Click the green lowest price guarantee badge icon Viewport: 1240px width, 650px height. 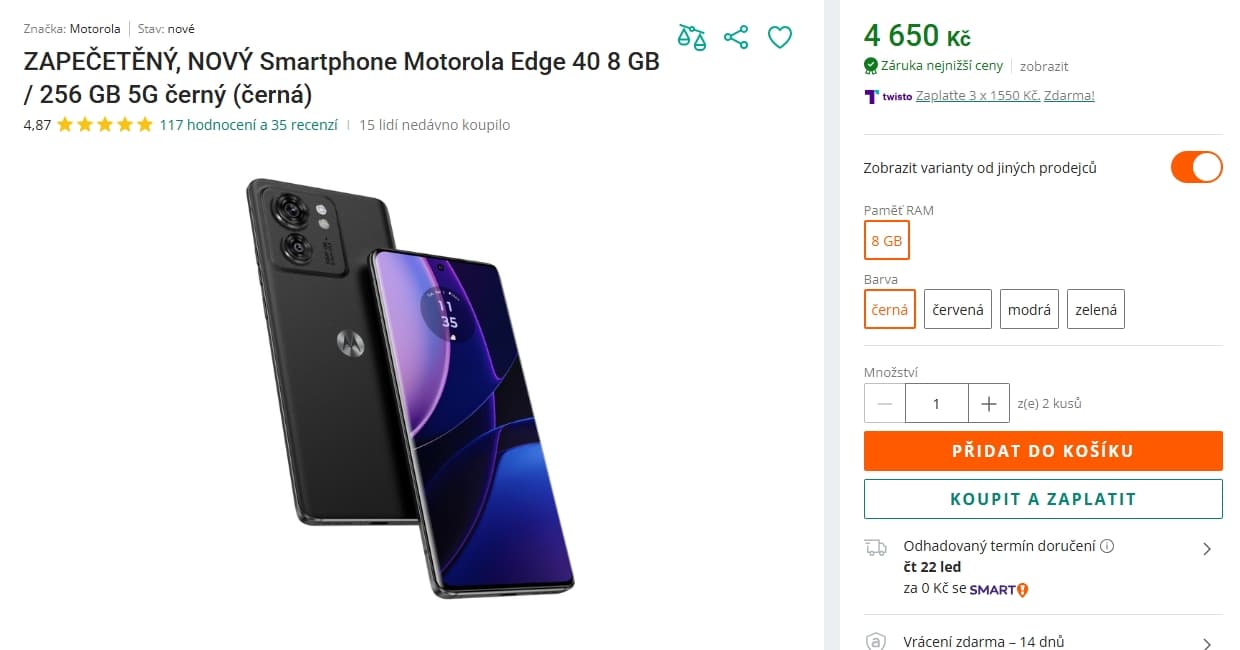(x=869, y=66)
